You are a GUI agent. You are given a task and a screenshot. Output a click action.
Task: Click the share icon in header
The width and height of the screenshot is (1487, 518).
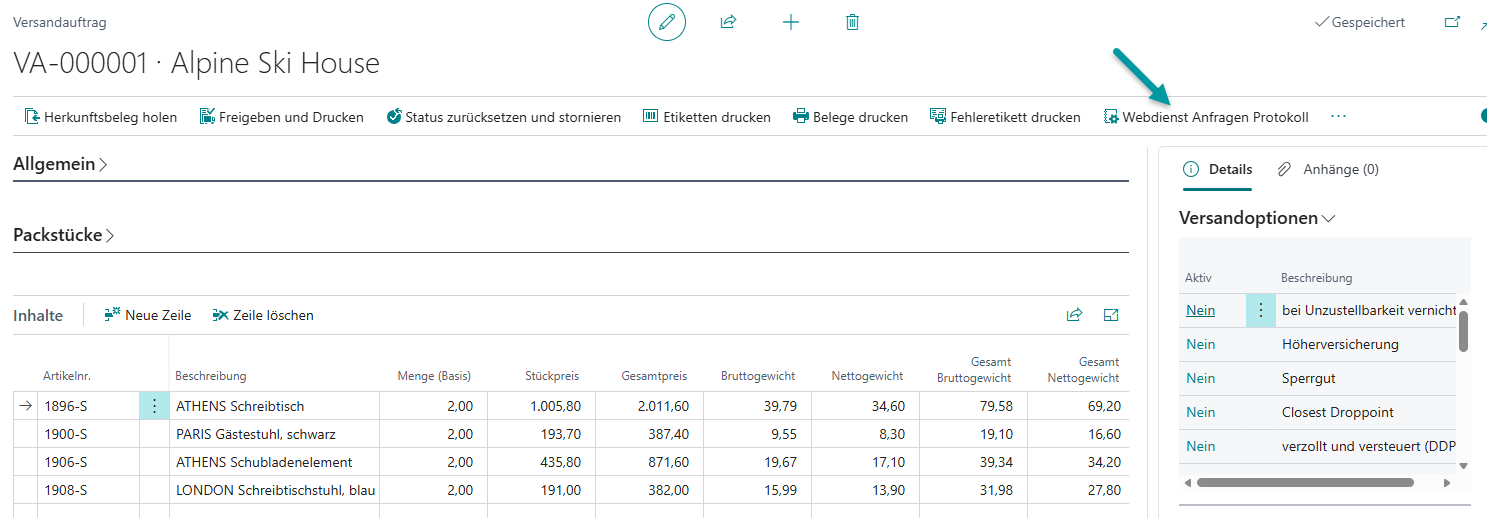(x=728, y=22)
